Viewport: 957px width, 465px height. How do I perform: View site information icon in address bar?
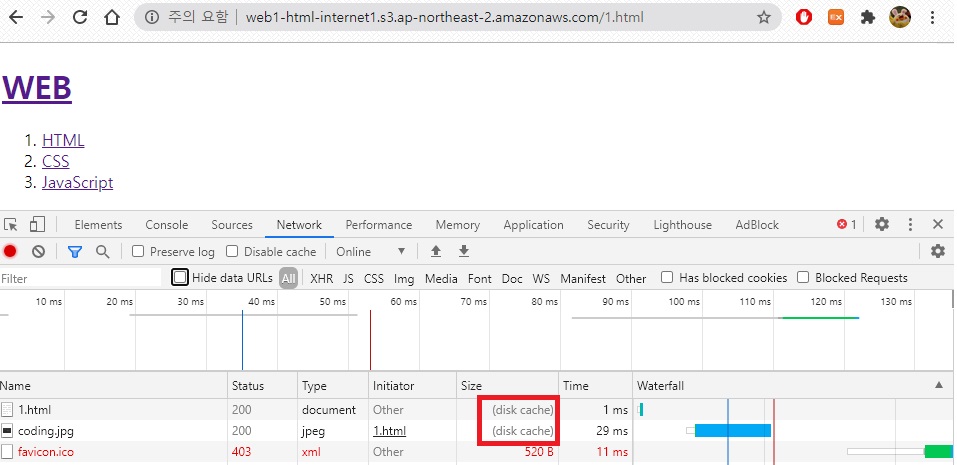click(x=151, y=17)
